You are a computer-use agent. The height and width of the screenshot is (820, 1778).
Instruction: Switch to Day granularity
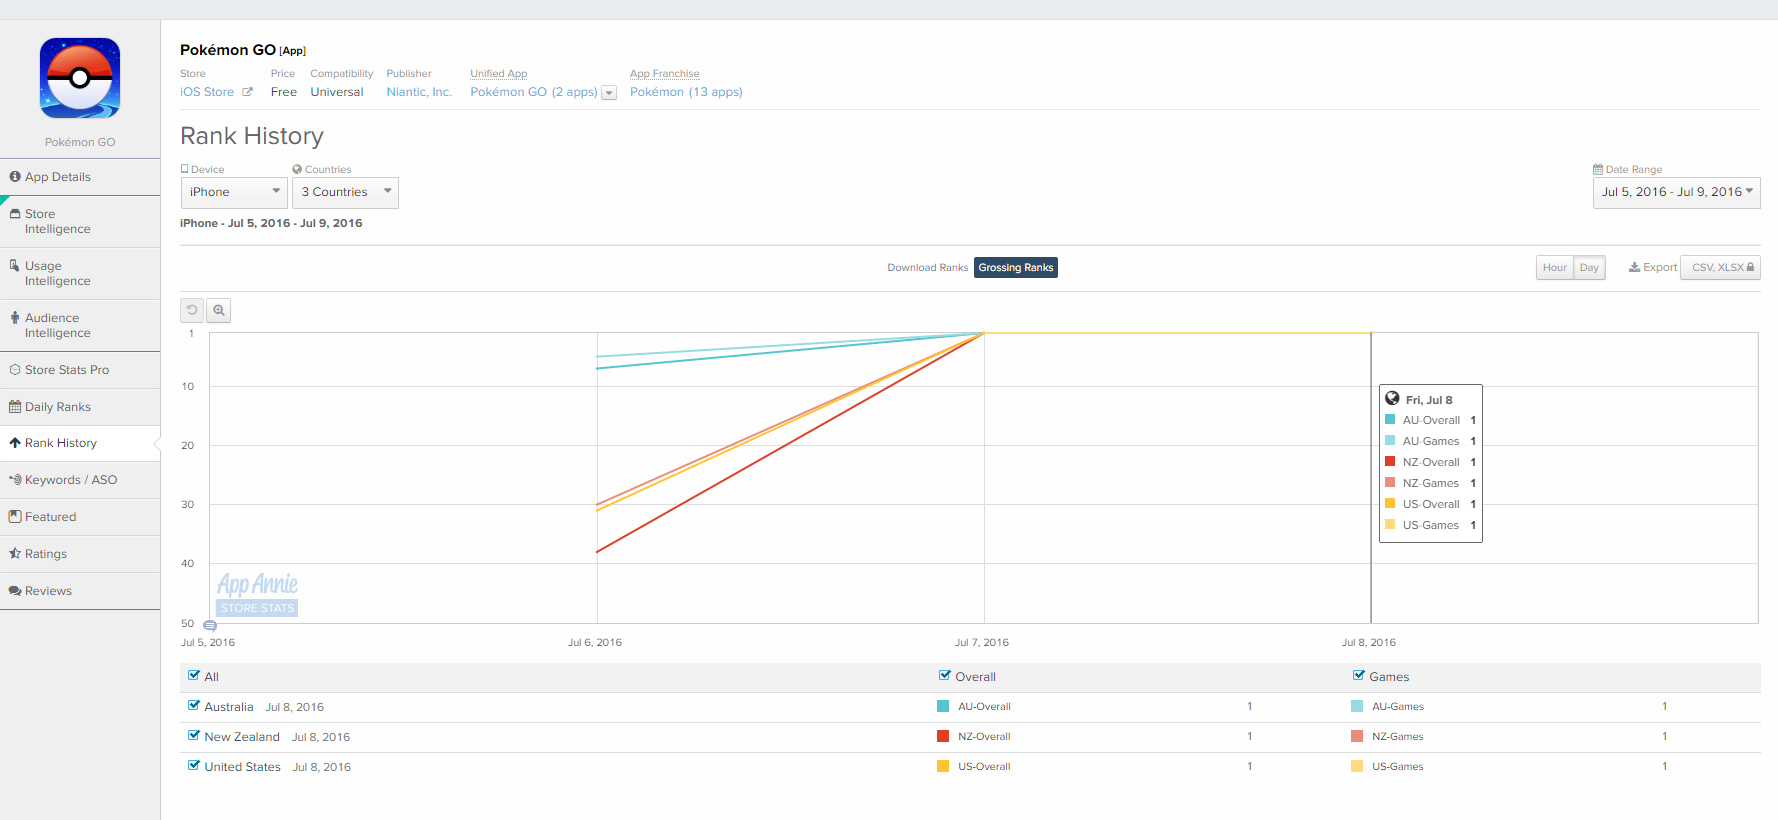pos(1589,267)
